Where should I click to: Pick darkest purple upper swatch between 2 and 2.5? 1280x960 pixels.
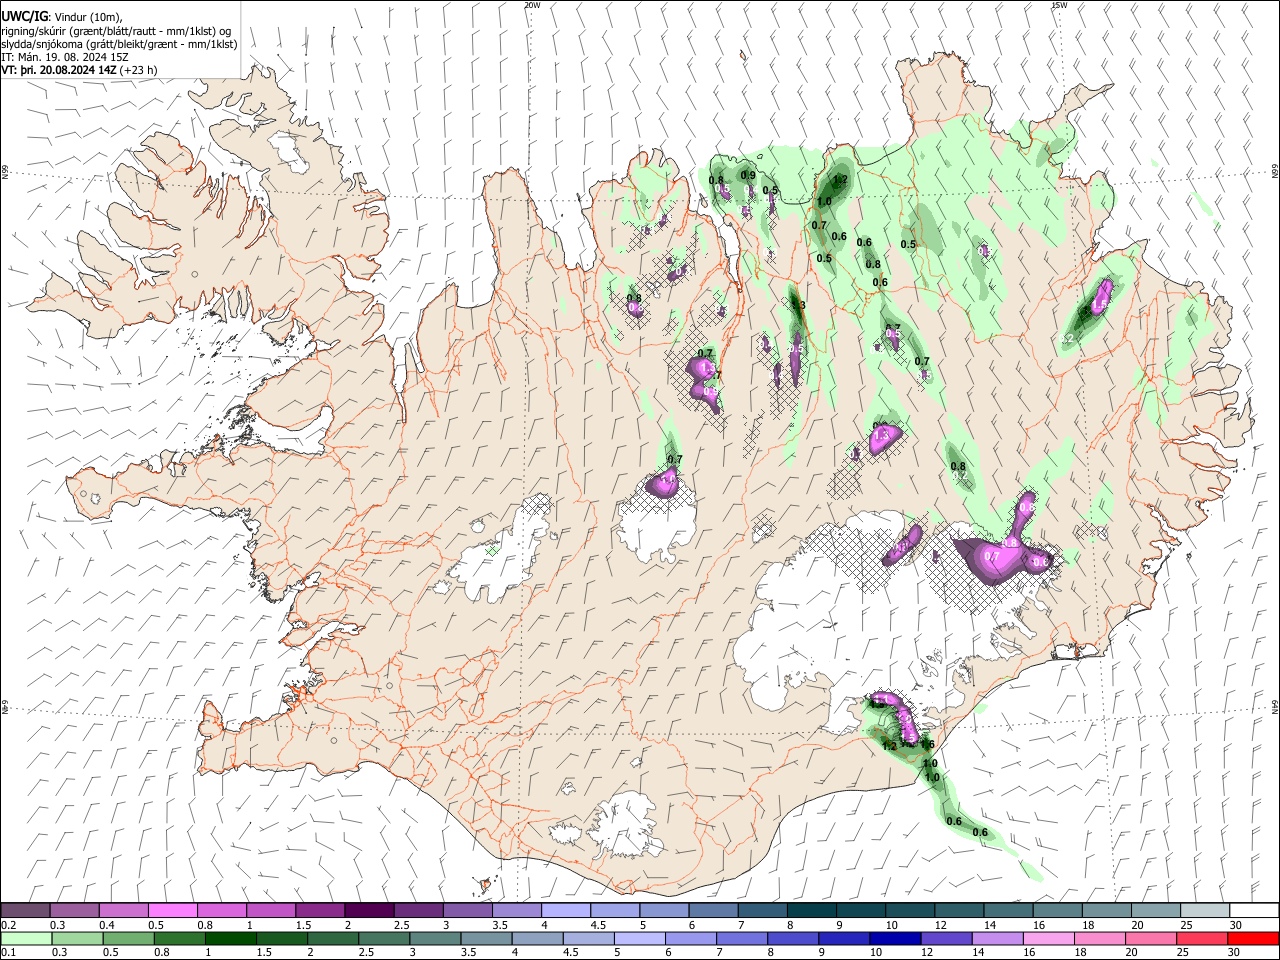pyautogui.click(x=369, y=911)
